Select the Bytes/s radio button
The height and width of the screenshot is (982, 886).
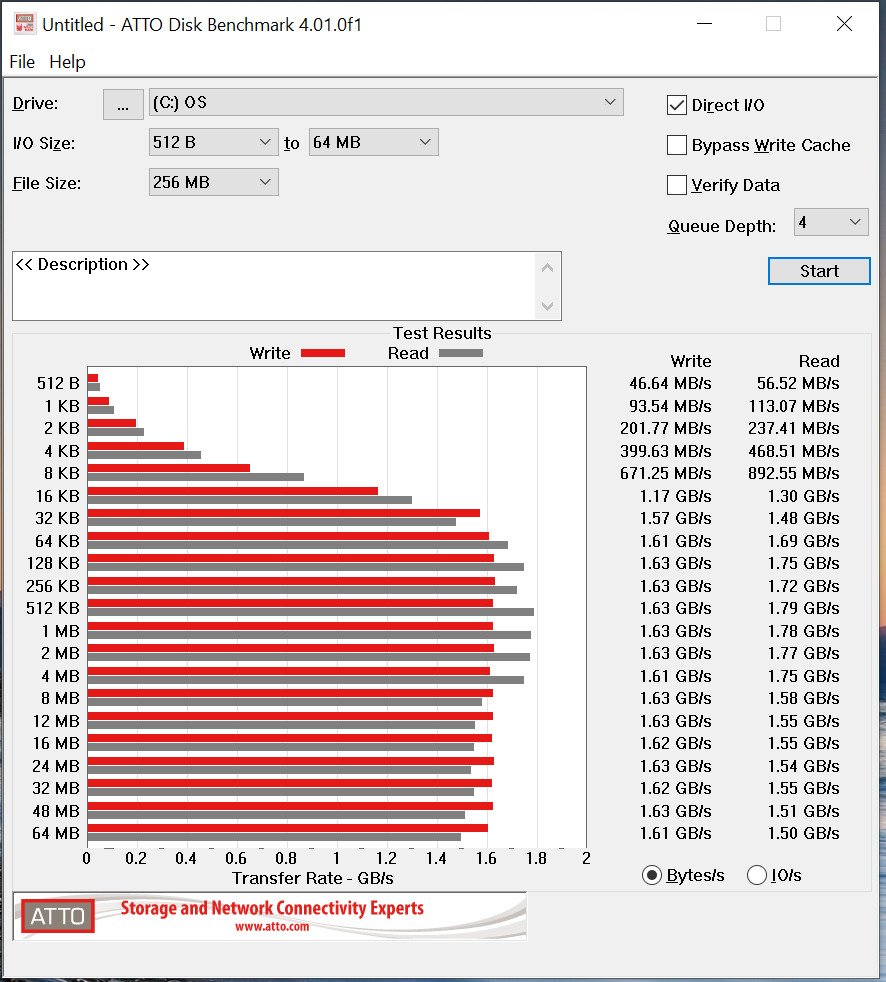click(x=652, y=875)
